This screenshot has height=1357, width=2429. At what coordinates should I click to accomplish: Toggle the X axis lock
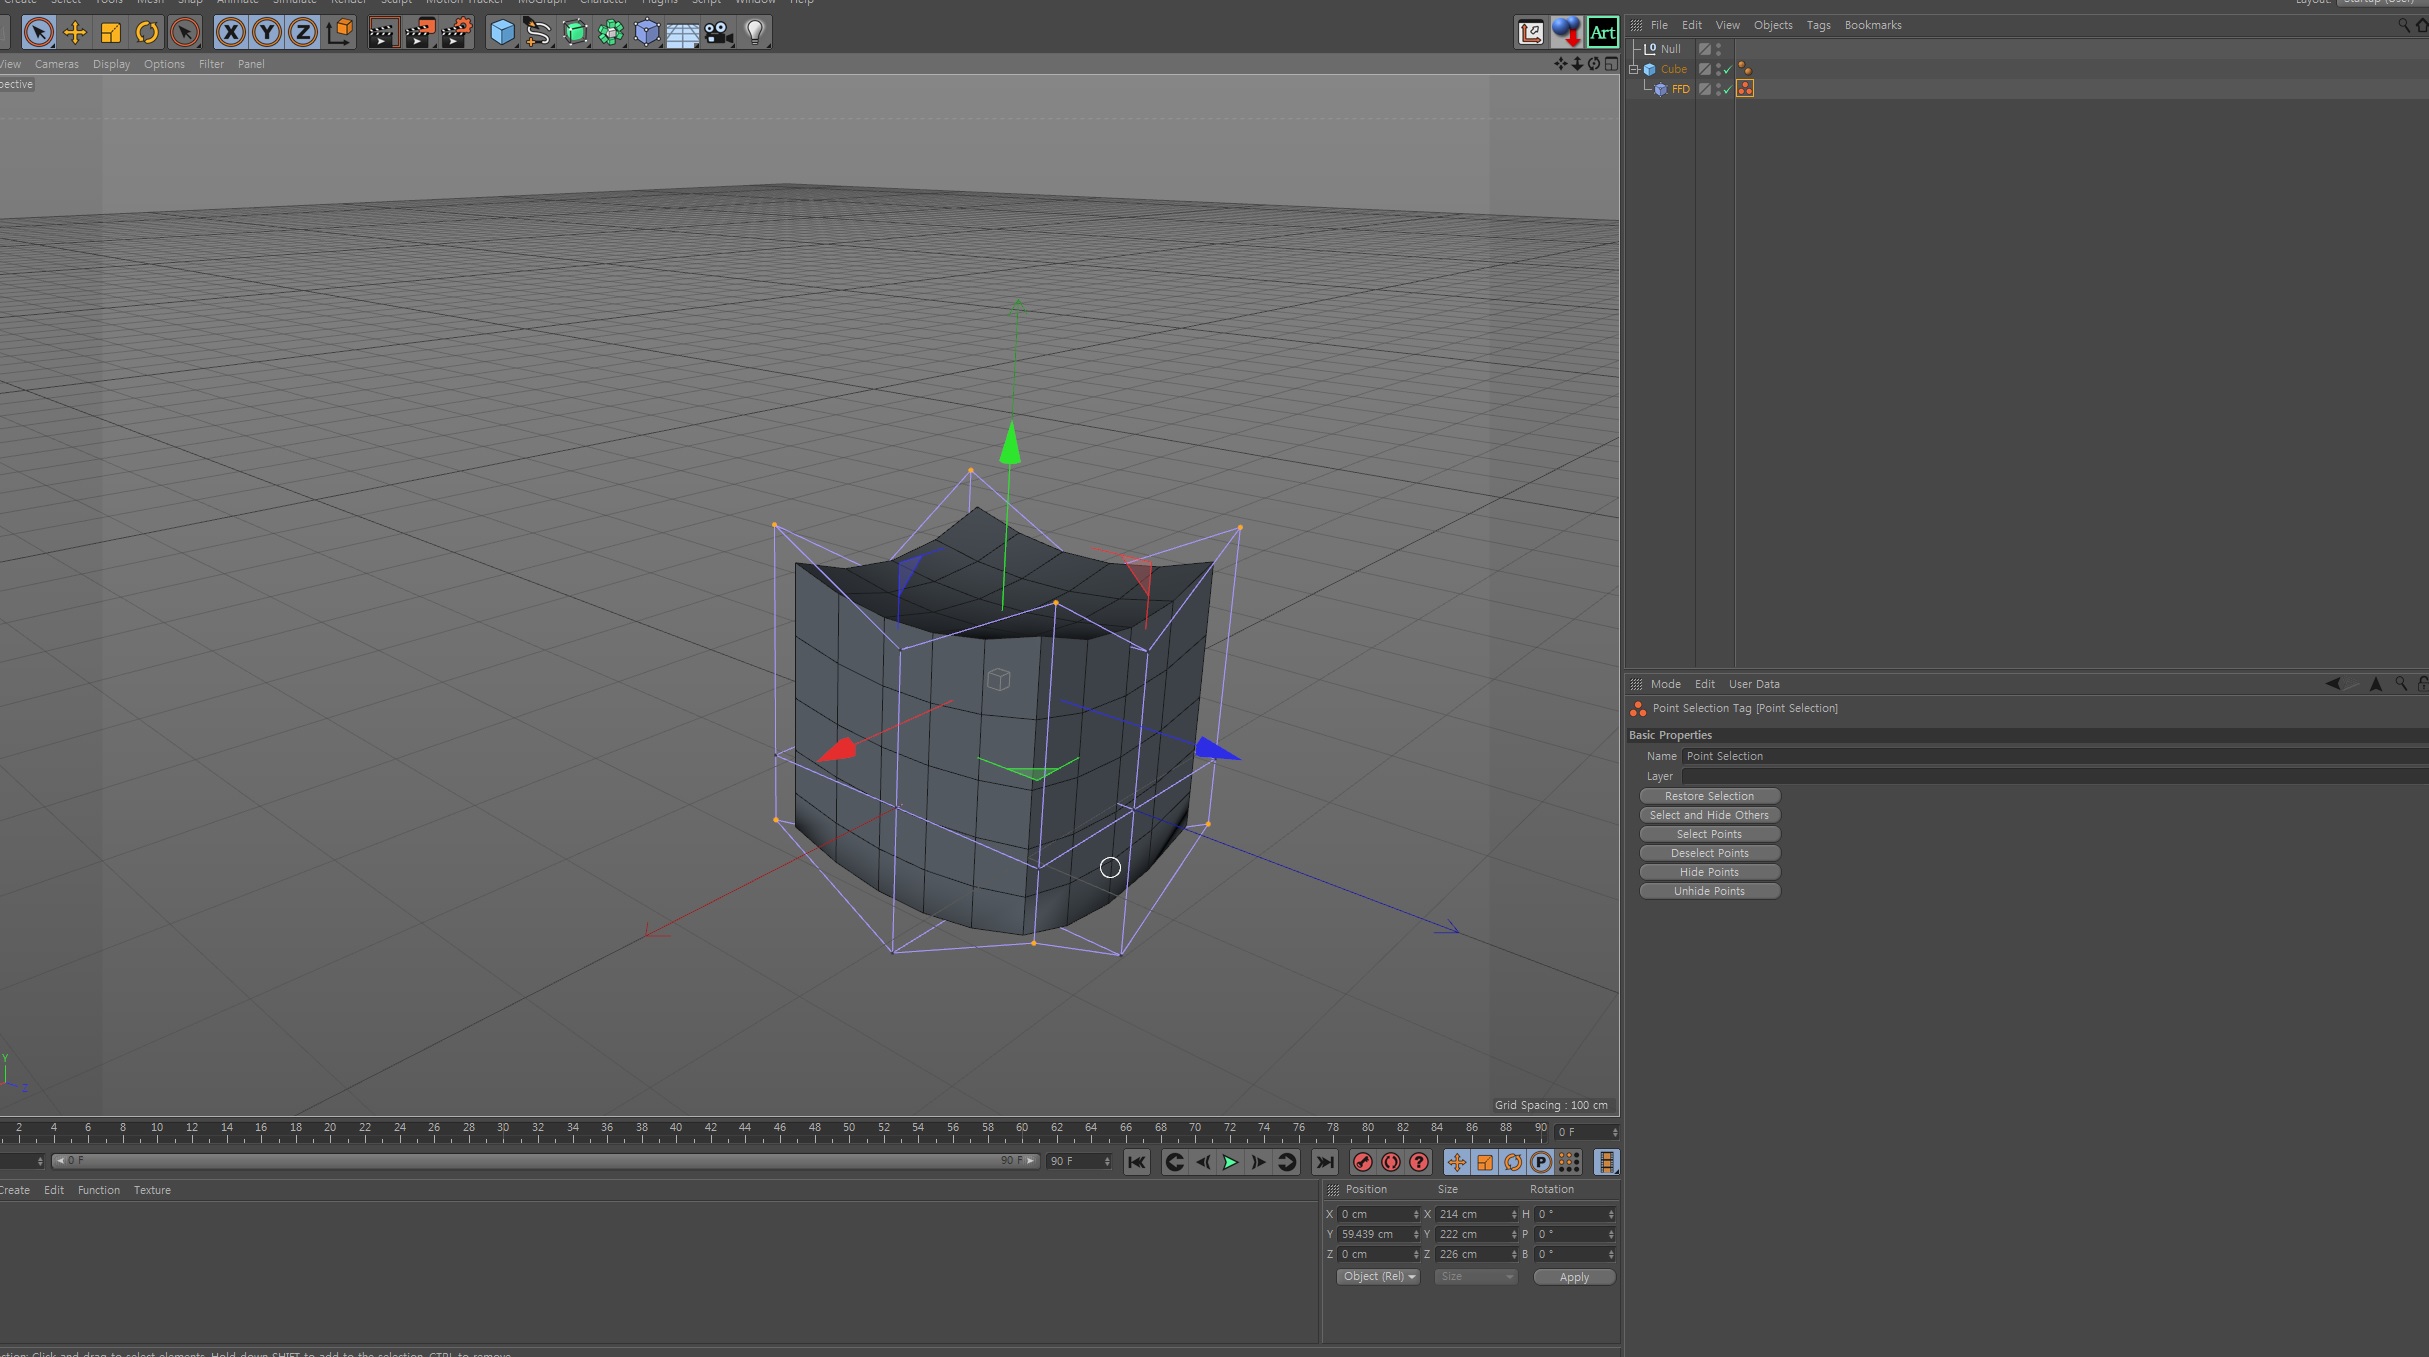click(x=230, y=33)
